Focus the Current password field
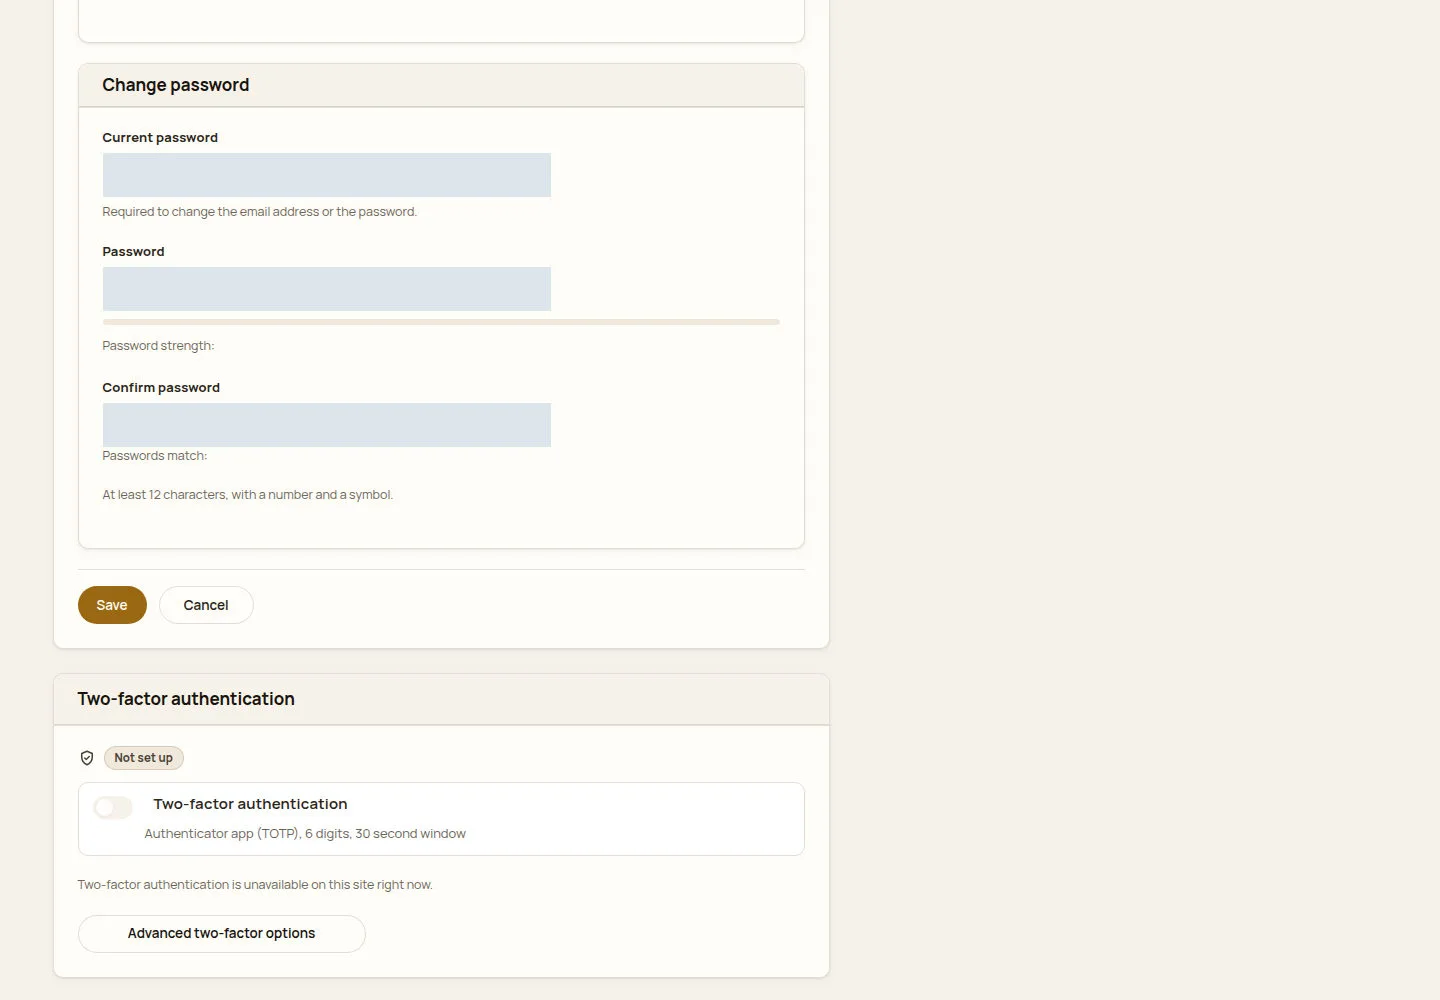 (327, 175)
